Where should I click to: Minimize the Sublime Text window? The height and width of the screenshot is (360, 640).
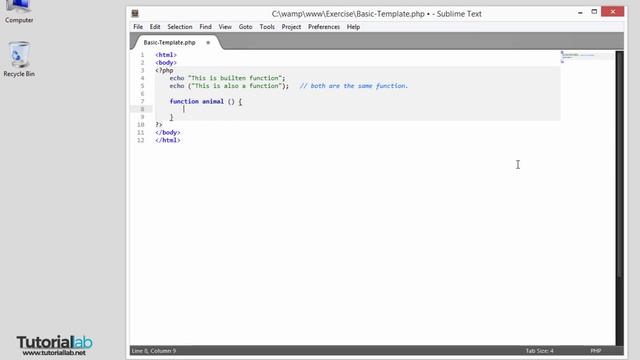click(580, 12)
